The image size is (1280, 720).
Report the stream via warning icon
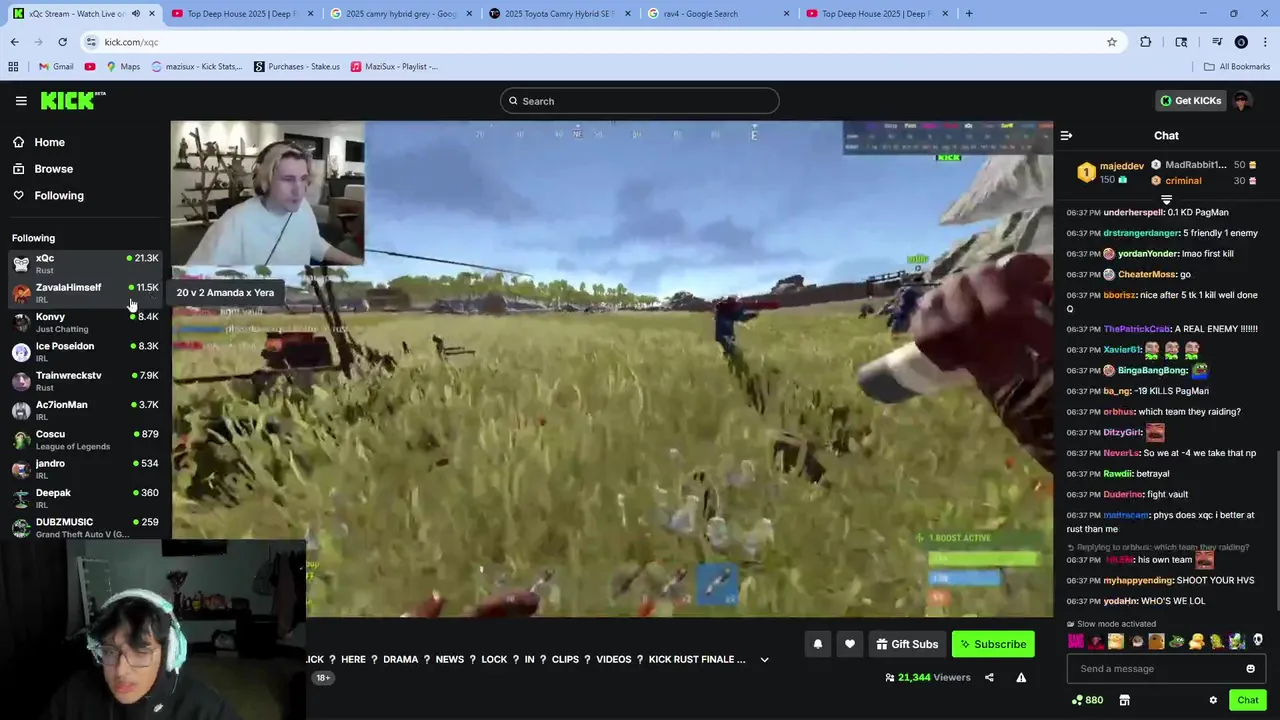(x=1021, y=678)
